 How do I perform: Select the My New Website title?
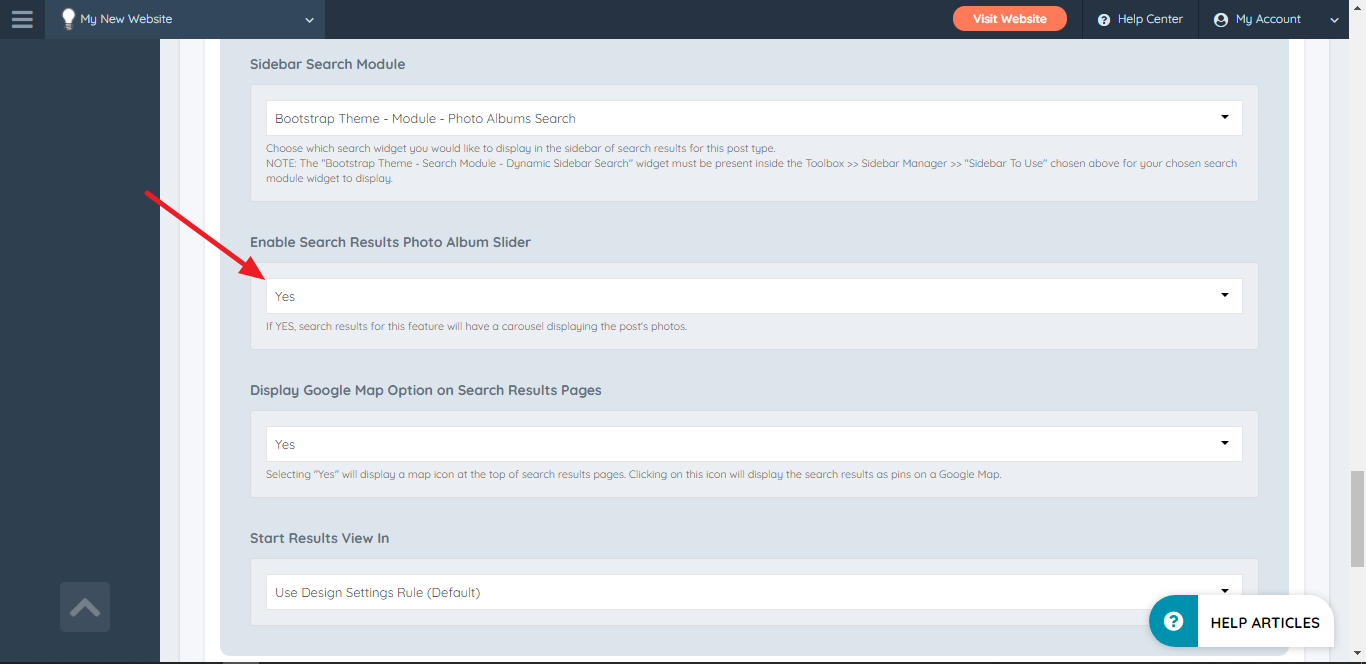126,19
